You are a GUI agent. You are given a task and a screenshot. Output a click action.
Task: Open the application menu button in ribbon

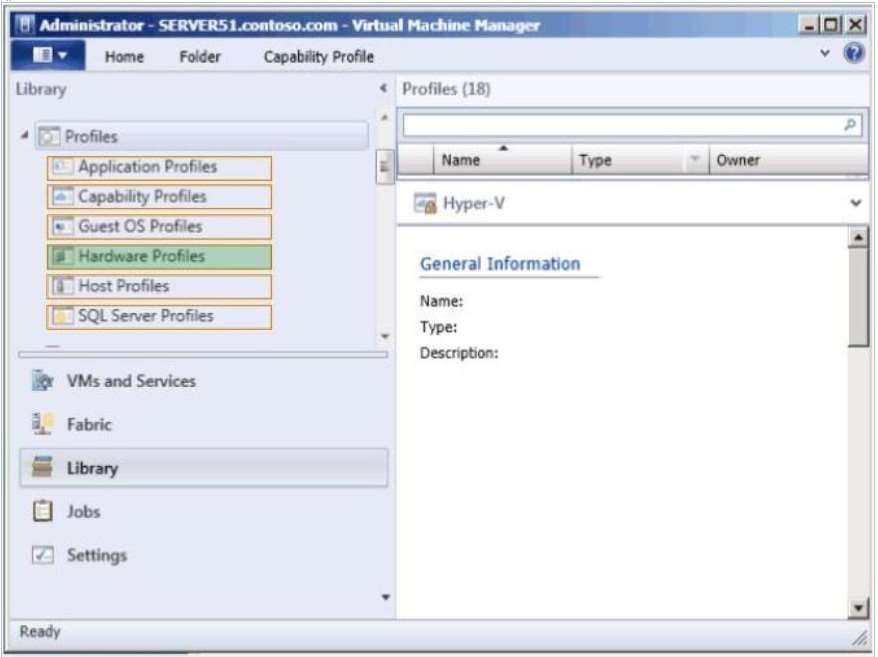click(x=49, y=55)
